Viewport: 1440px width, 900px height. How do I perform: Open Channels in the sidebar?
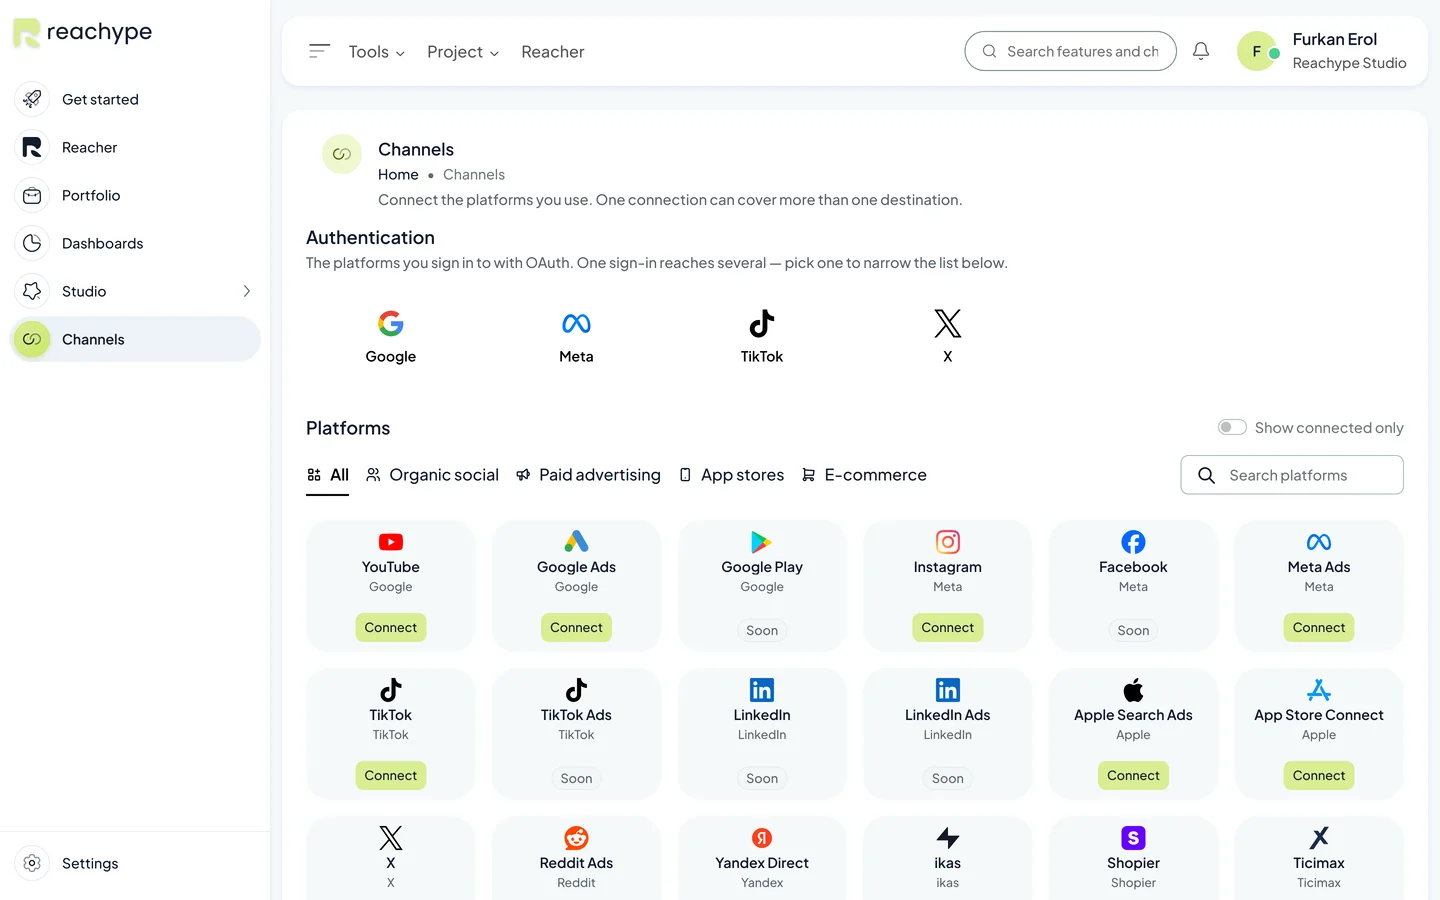tap(136, 339)
